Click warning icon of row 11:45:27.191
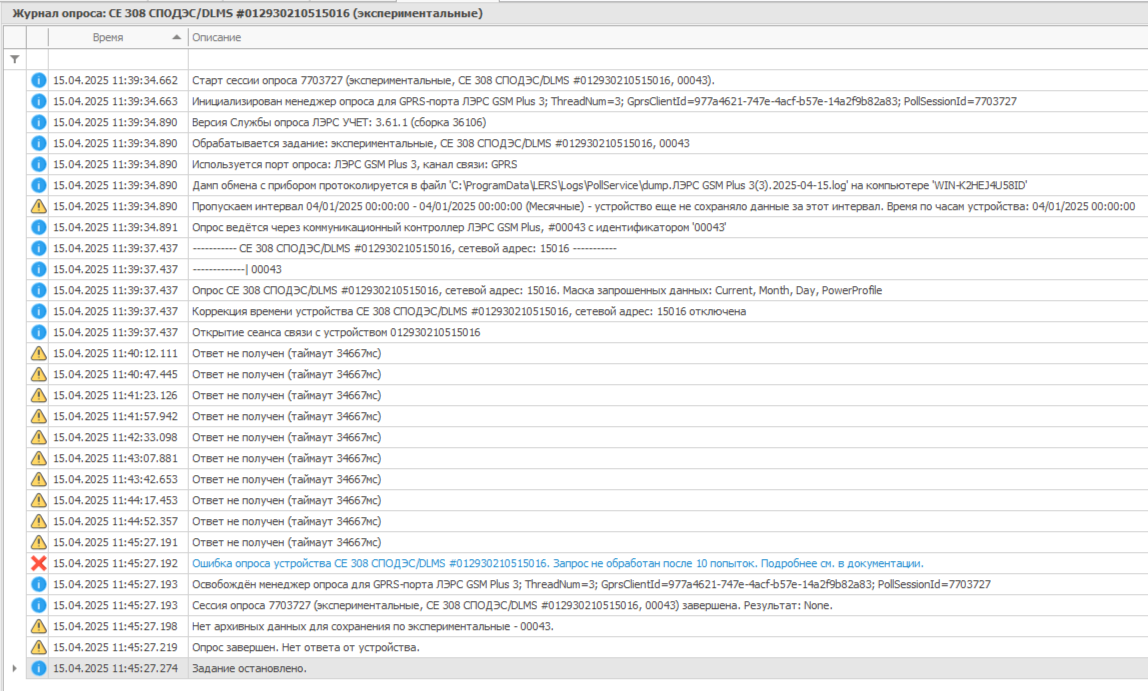The width and height of the screenshot is (1148, 691). [38, 543]
